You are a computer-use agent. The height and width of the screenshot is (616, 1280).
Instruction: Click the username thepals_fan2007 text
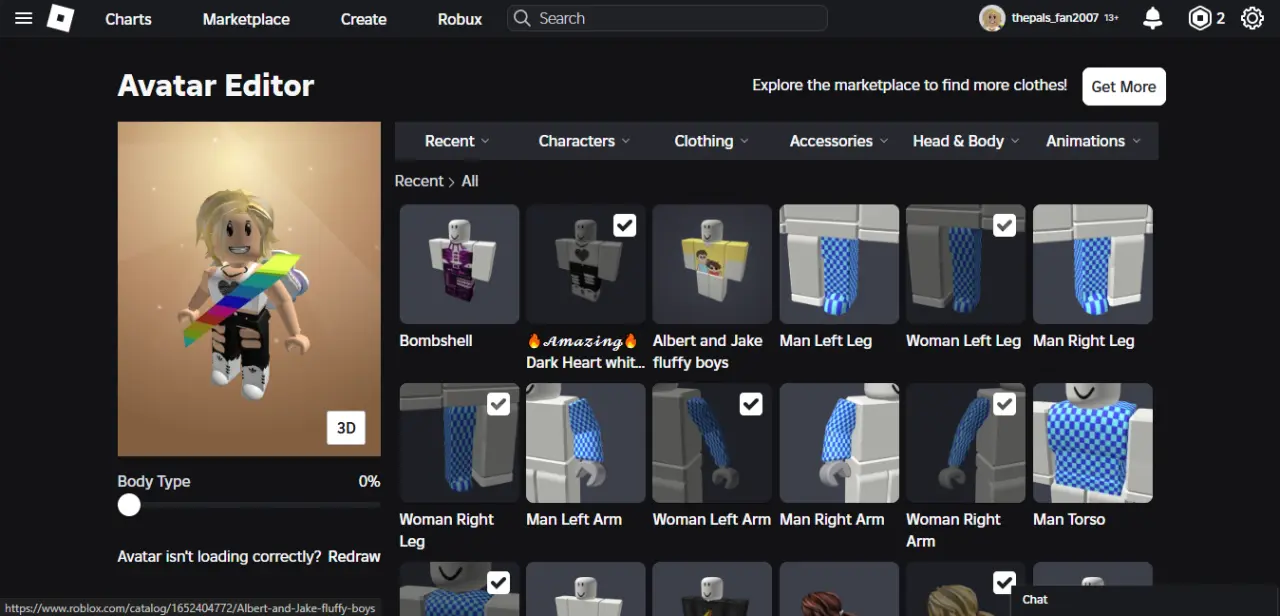1055,18
